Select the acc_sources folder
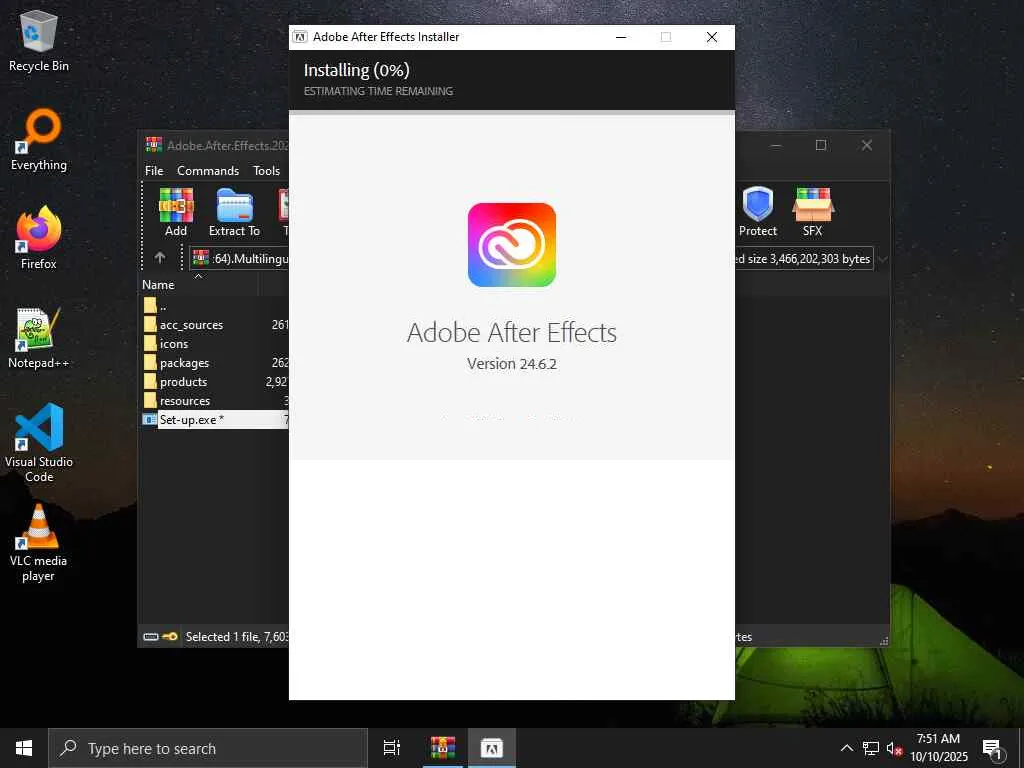The image size is (1024, 768). tap(215, 325)
